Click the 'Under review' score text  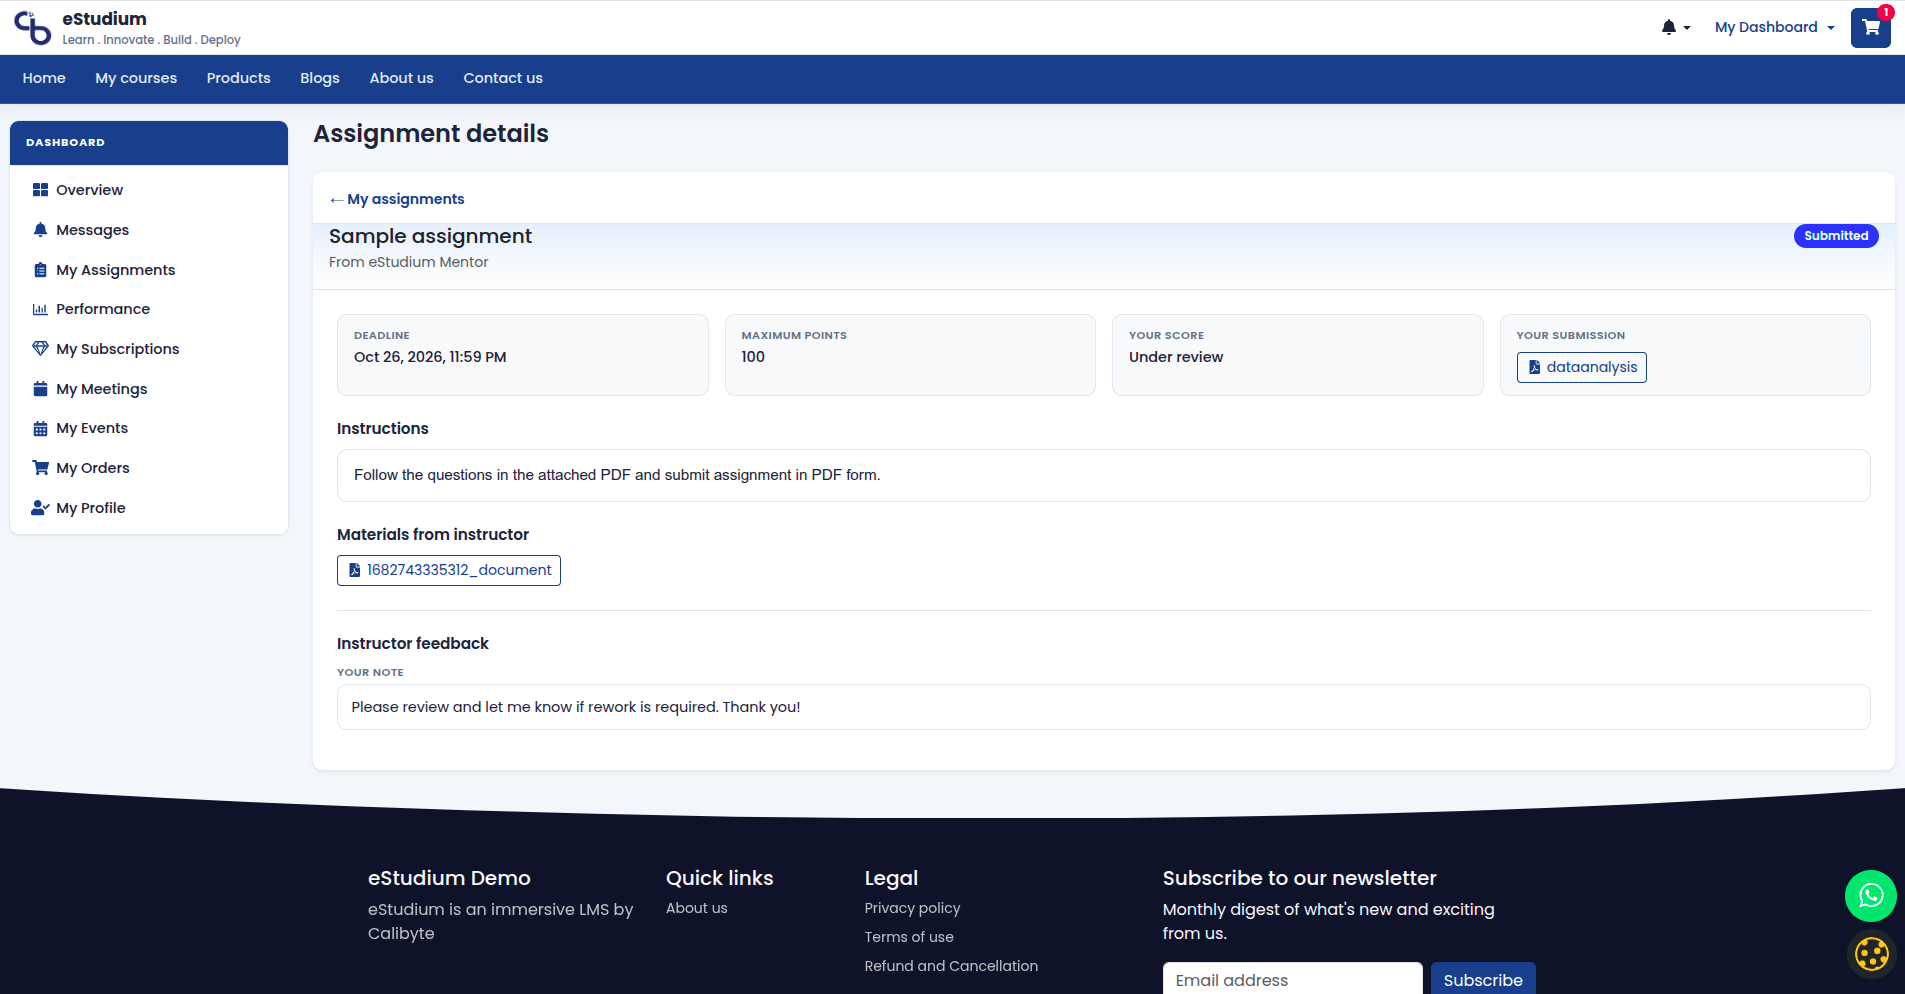1176,357
